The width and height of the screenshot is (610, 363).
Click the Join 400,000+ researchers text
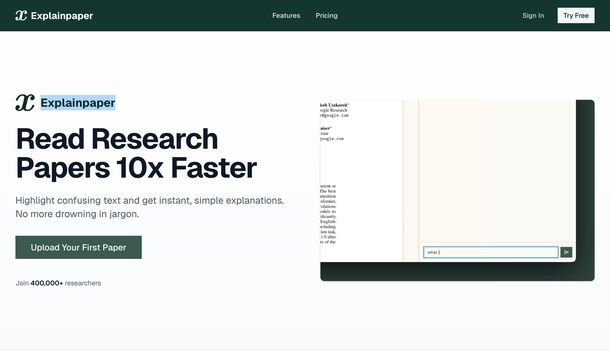tap(58, 283)
